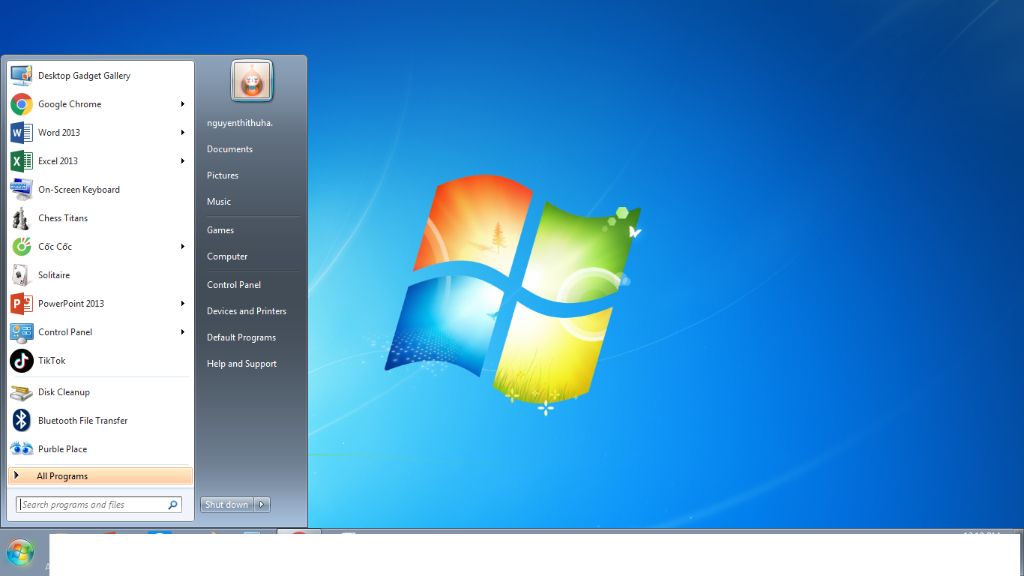Open Games folder
Image resolution: width=1024 pixels, height=576 pixels.
point(220,230)
